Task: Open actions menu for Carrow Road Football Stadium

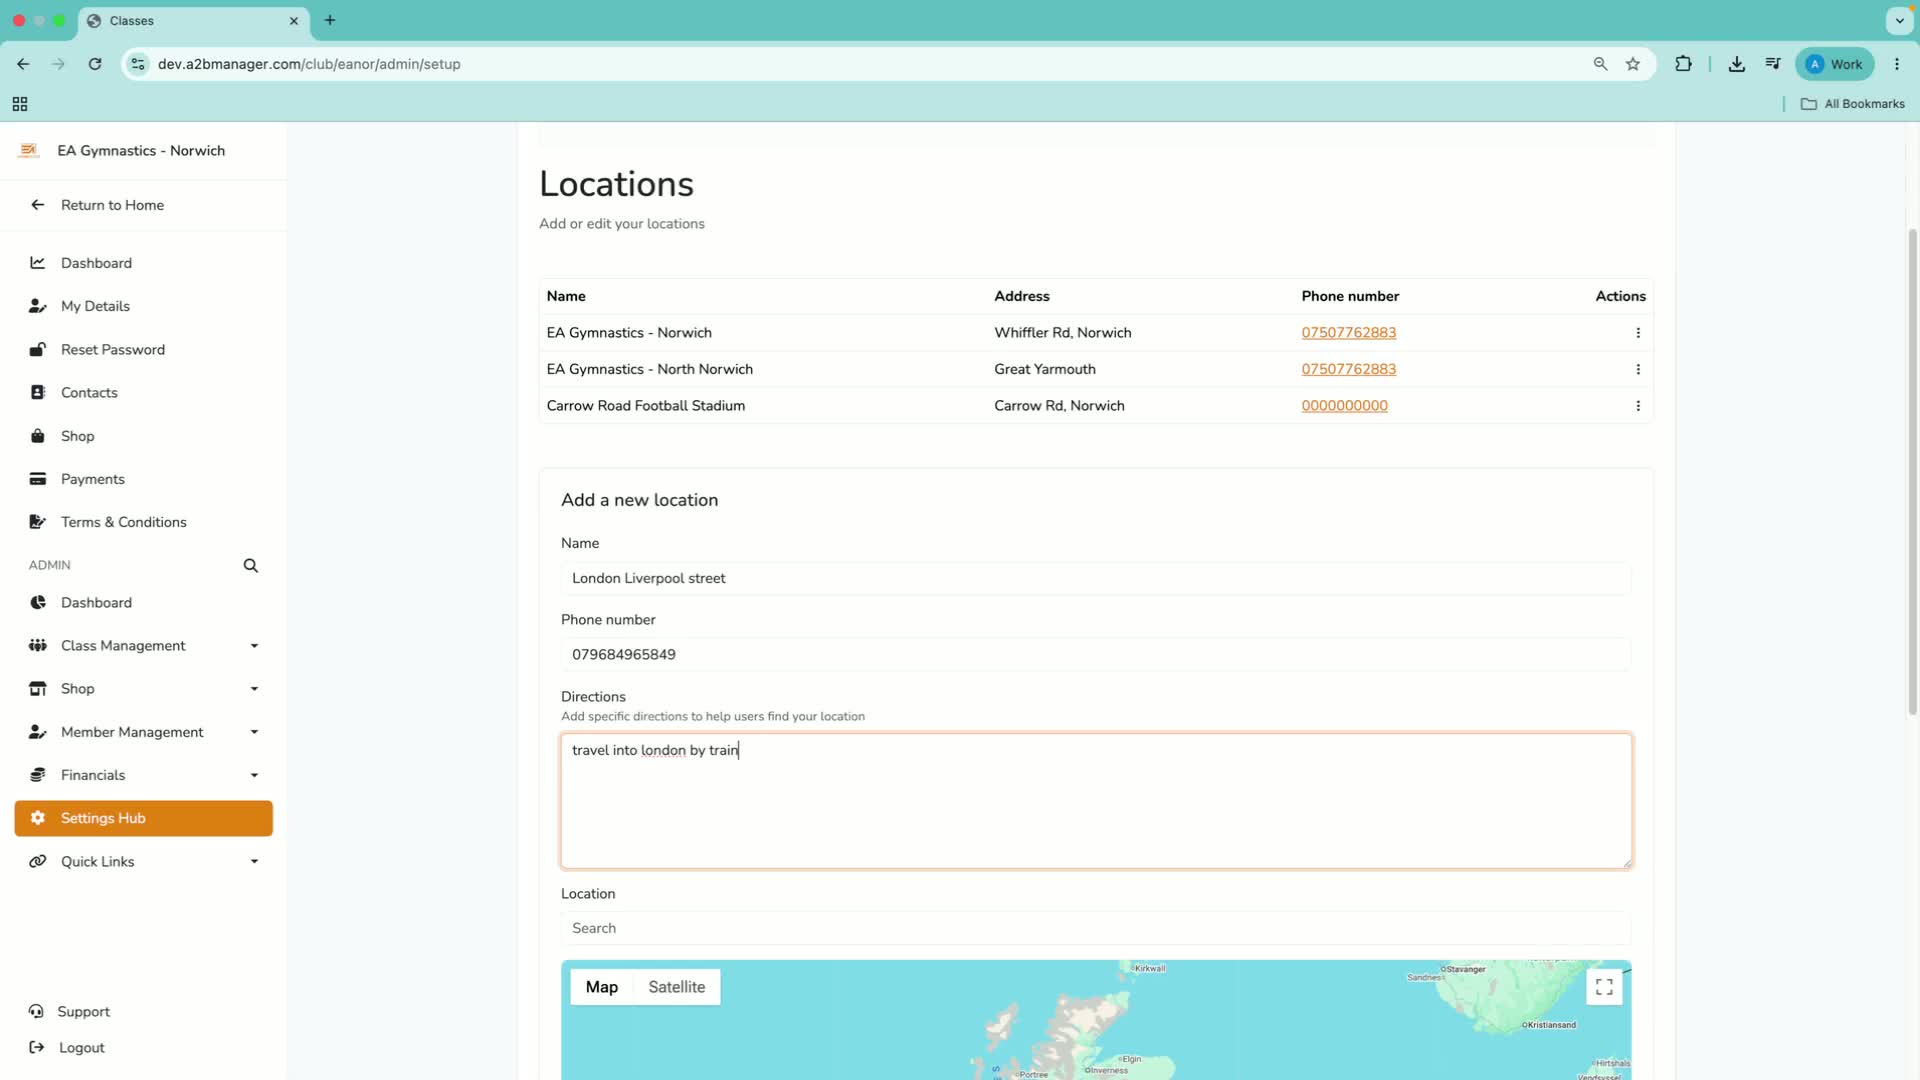Action: point(1638,406)
